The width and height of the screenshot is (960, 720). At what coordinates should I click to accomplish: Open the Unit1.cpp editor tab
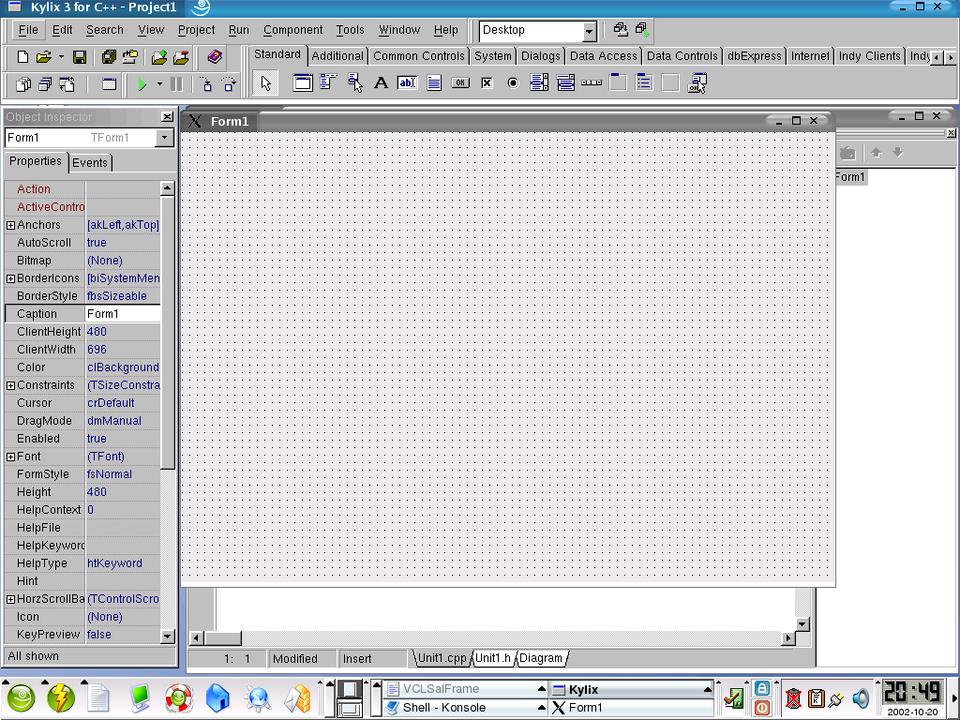pos(441,658)
